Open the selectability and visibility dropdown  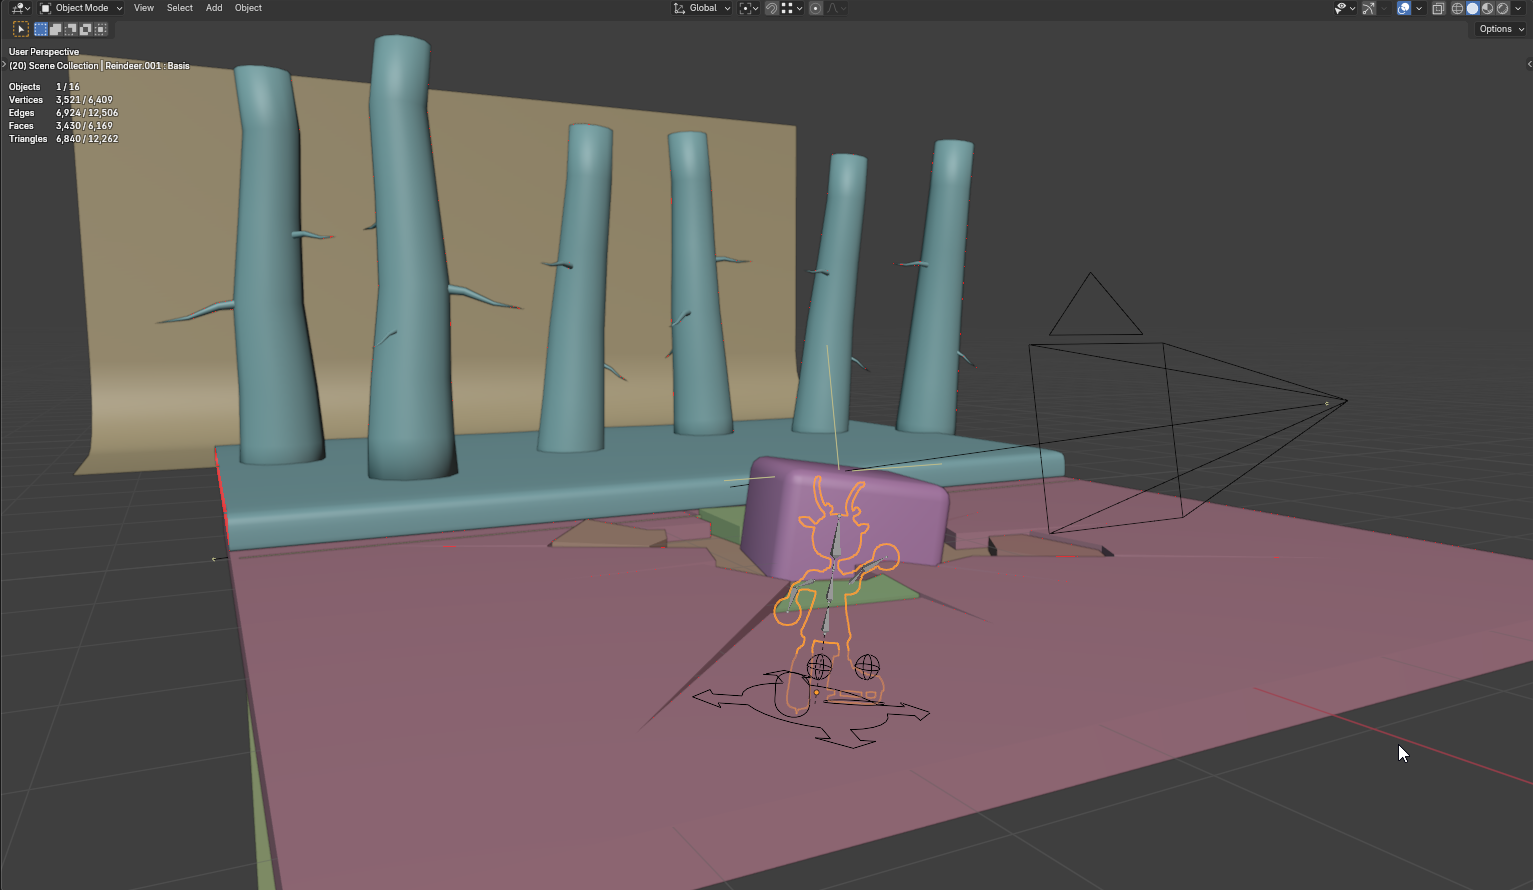pos(1345,8)
